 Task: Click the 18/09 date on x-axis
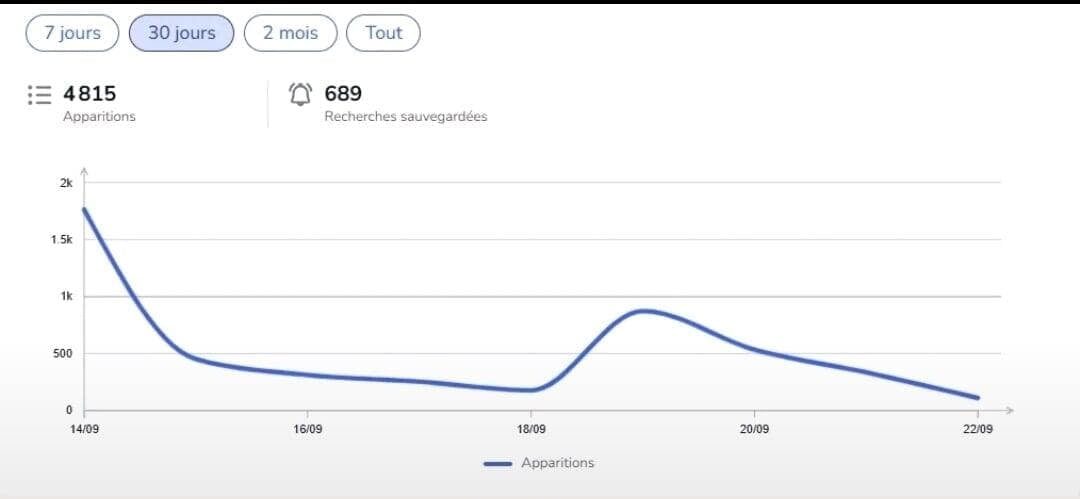point(530,429)
